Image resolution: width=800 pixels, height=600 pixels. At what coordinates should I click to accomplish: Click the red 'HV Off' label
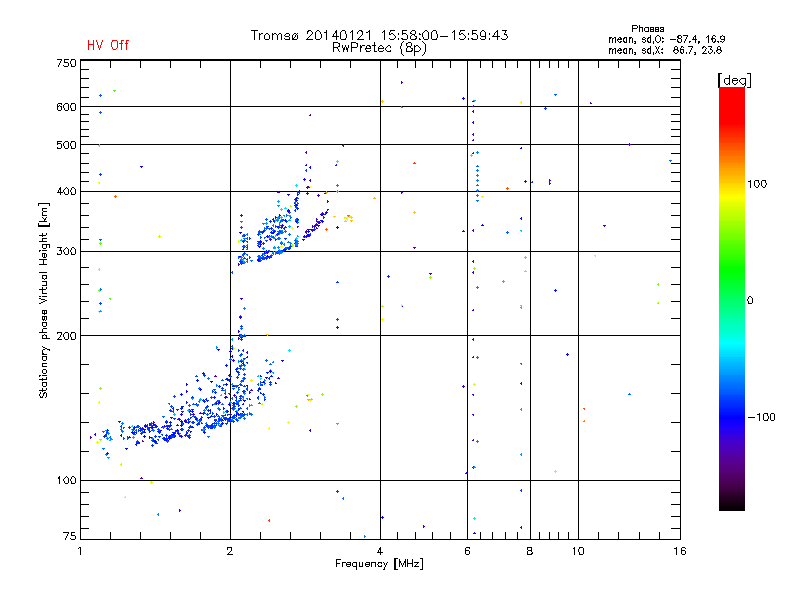[108, 45]
